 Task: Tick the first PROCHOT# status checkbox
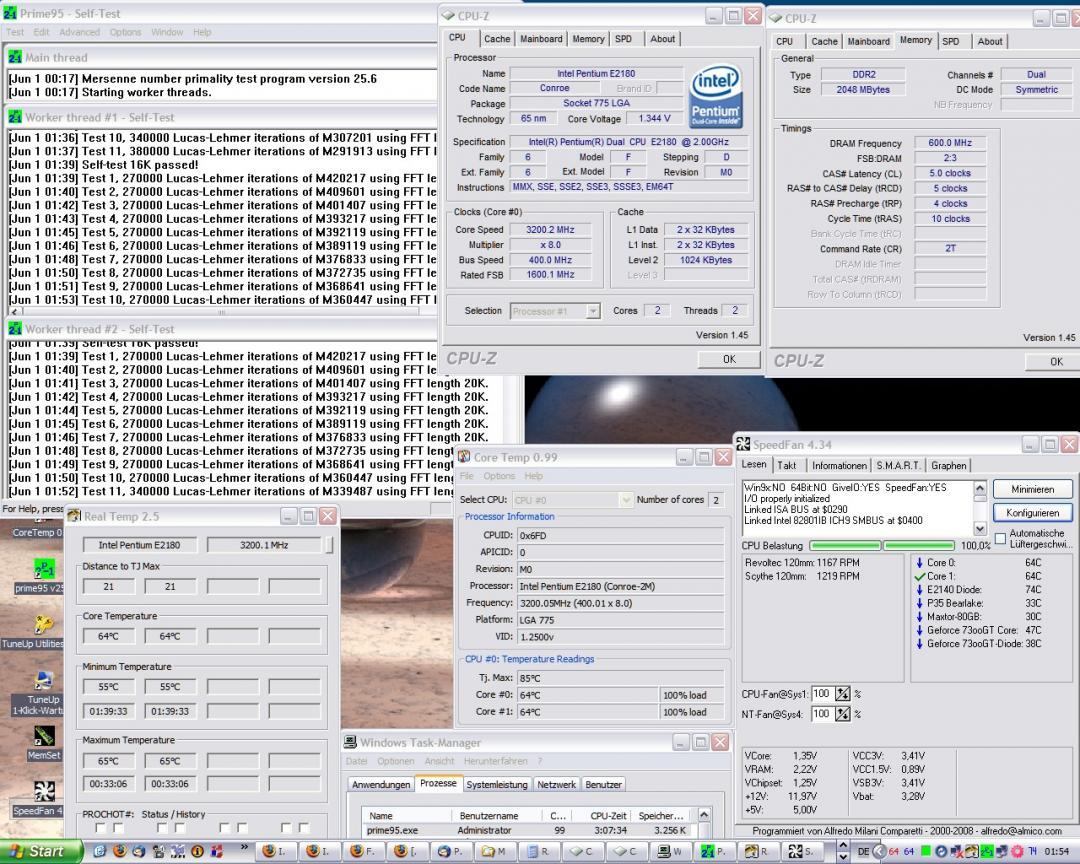pos(99,828)
